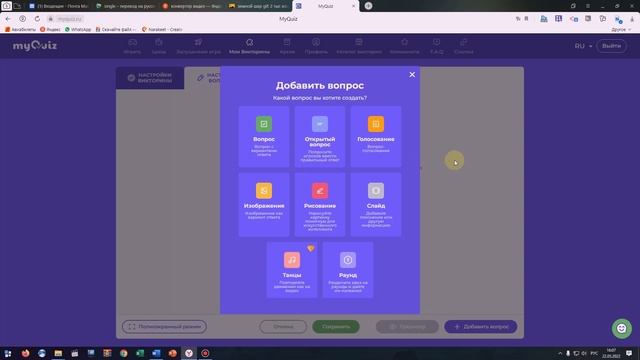Screen dimensions: 640x360
Task: Open the WhatsApp bookmark
Action: pyautogui.click(x=78, y=29)
